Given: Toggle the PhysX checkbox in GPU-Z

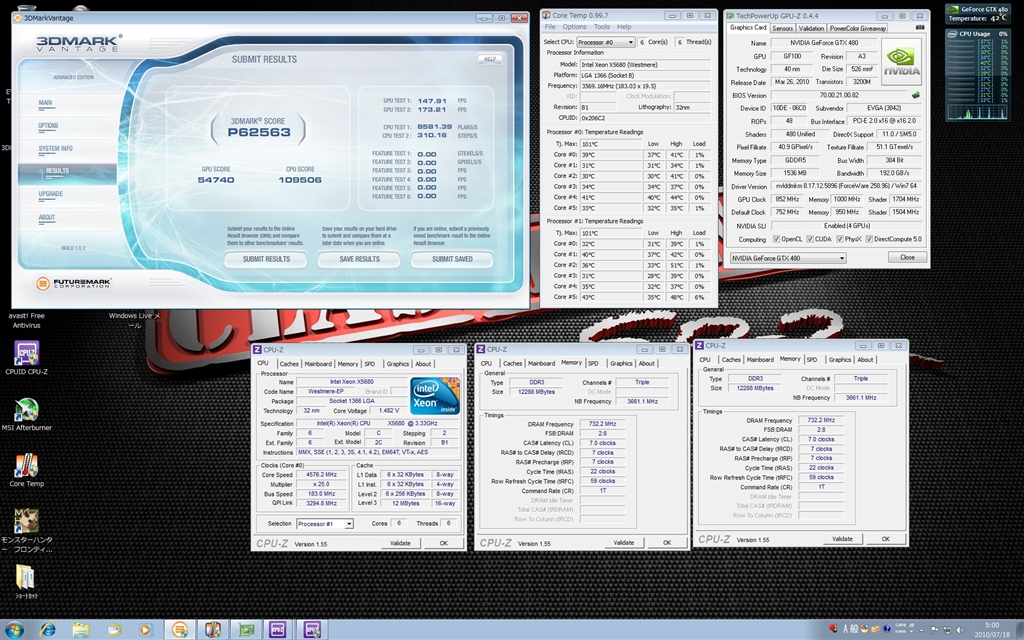Looking at the screenshot, I should pos(840,240).
